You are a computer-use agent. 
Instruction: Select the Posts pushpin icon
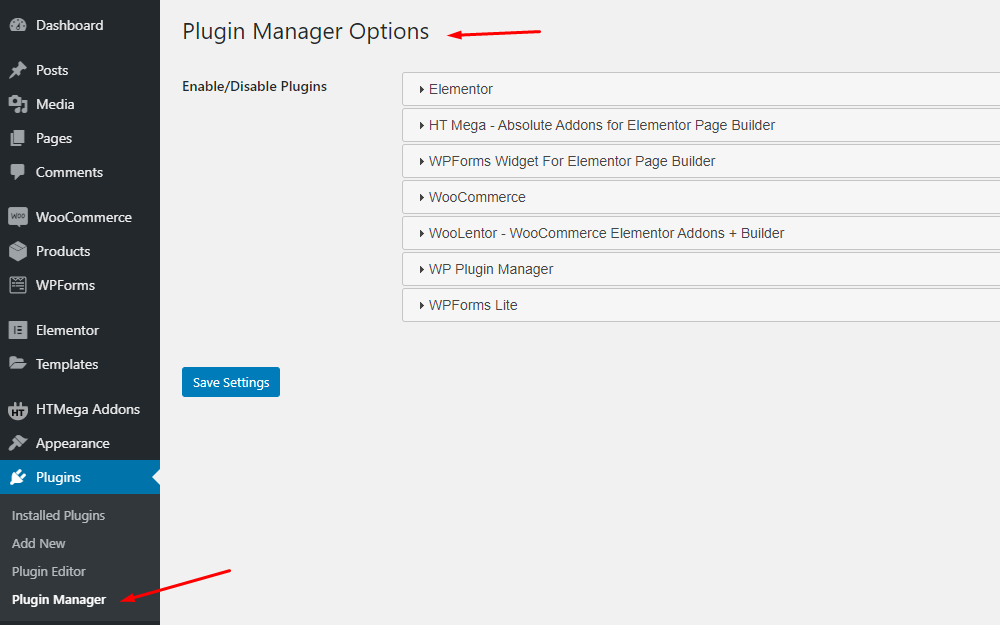(x=19, y=70)
